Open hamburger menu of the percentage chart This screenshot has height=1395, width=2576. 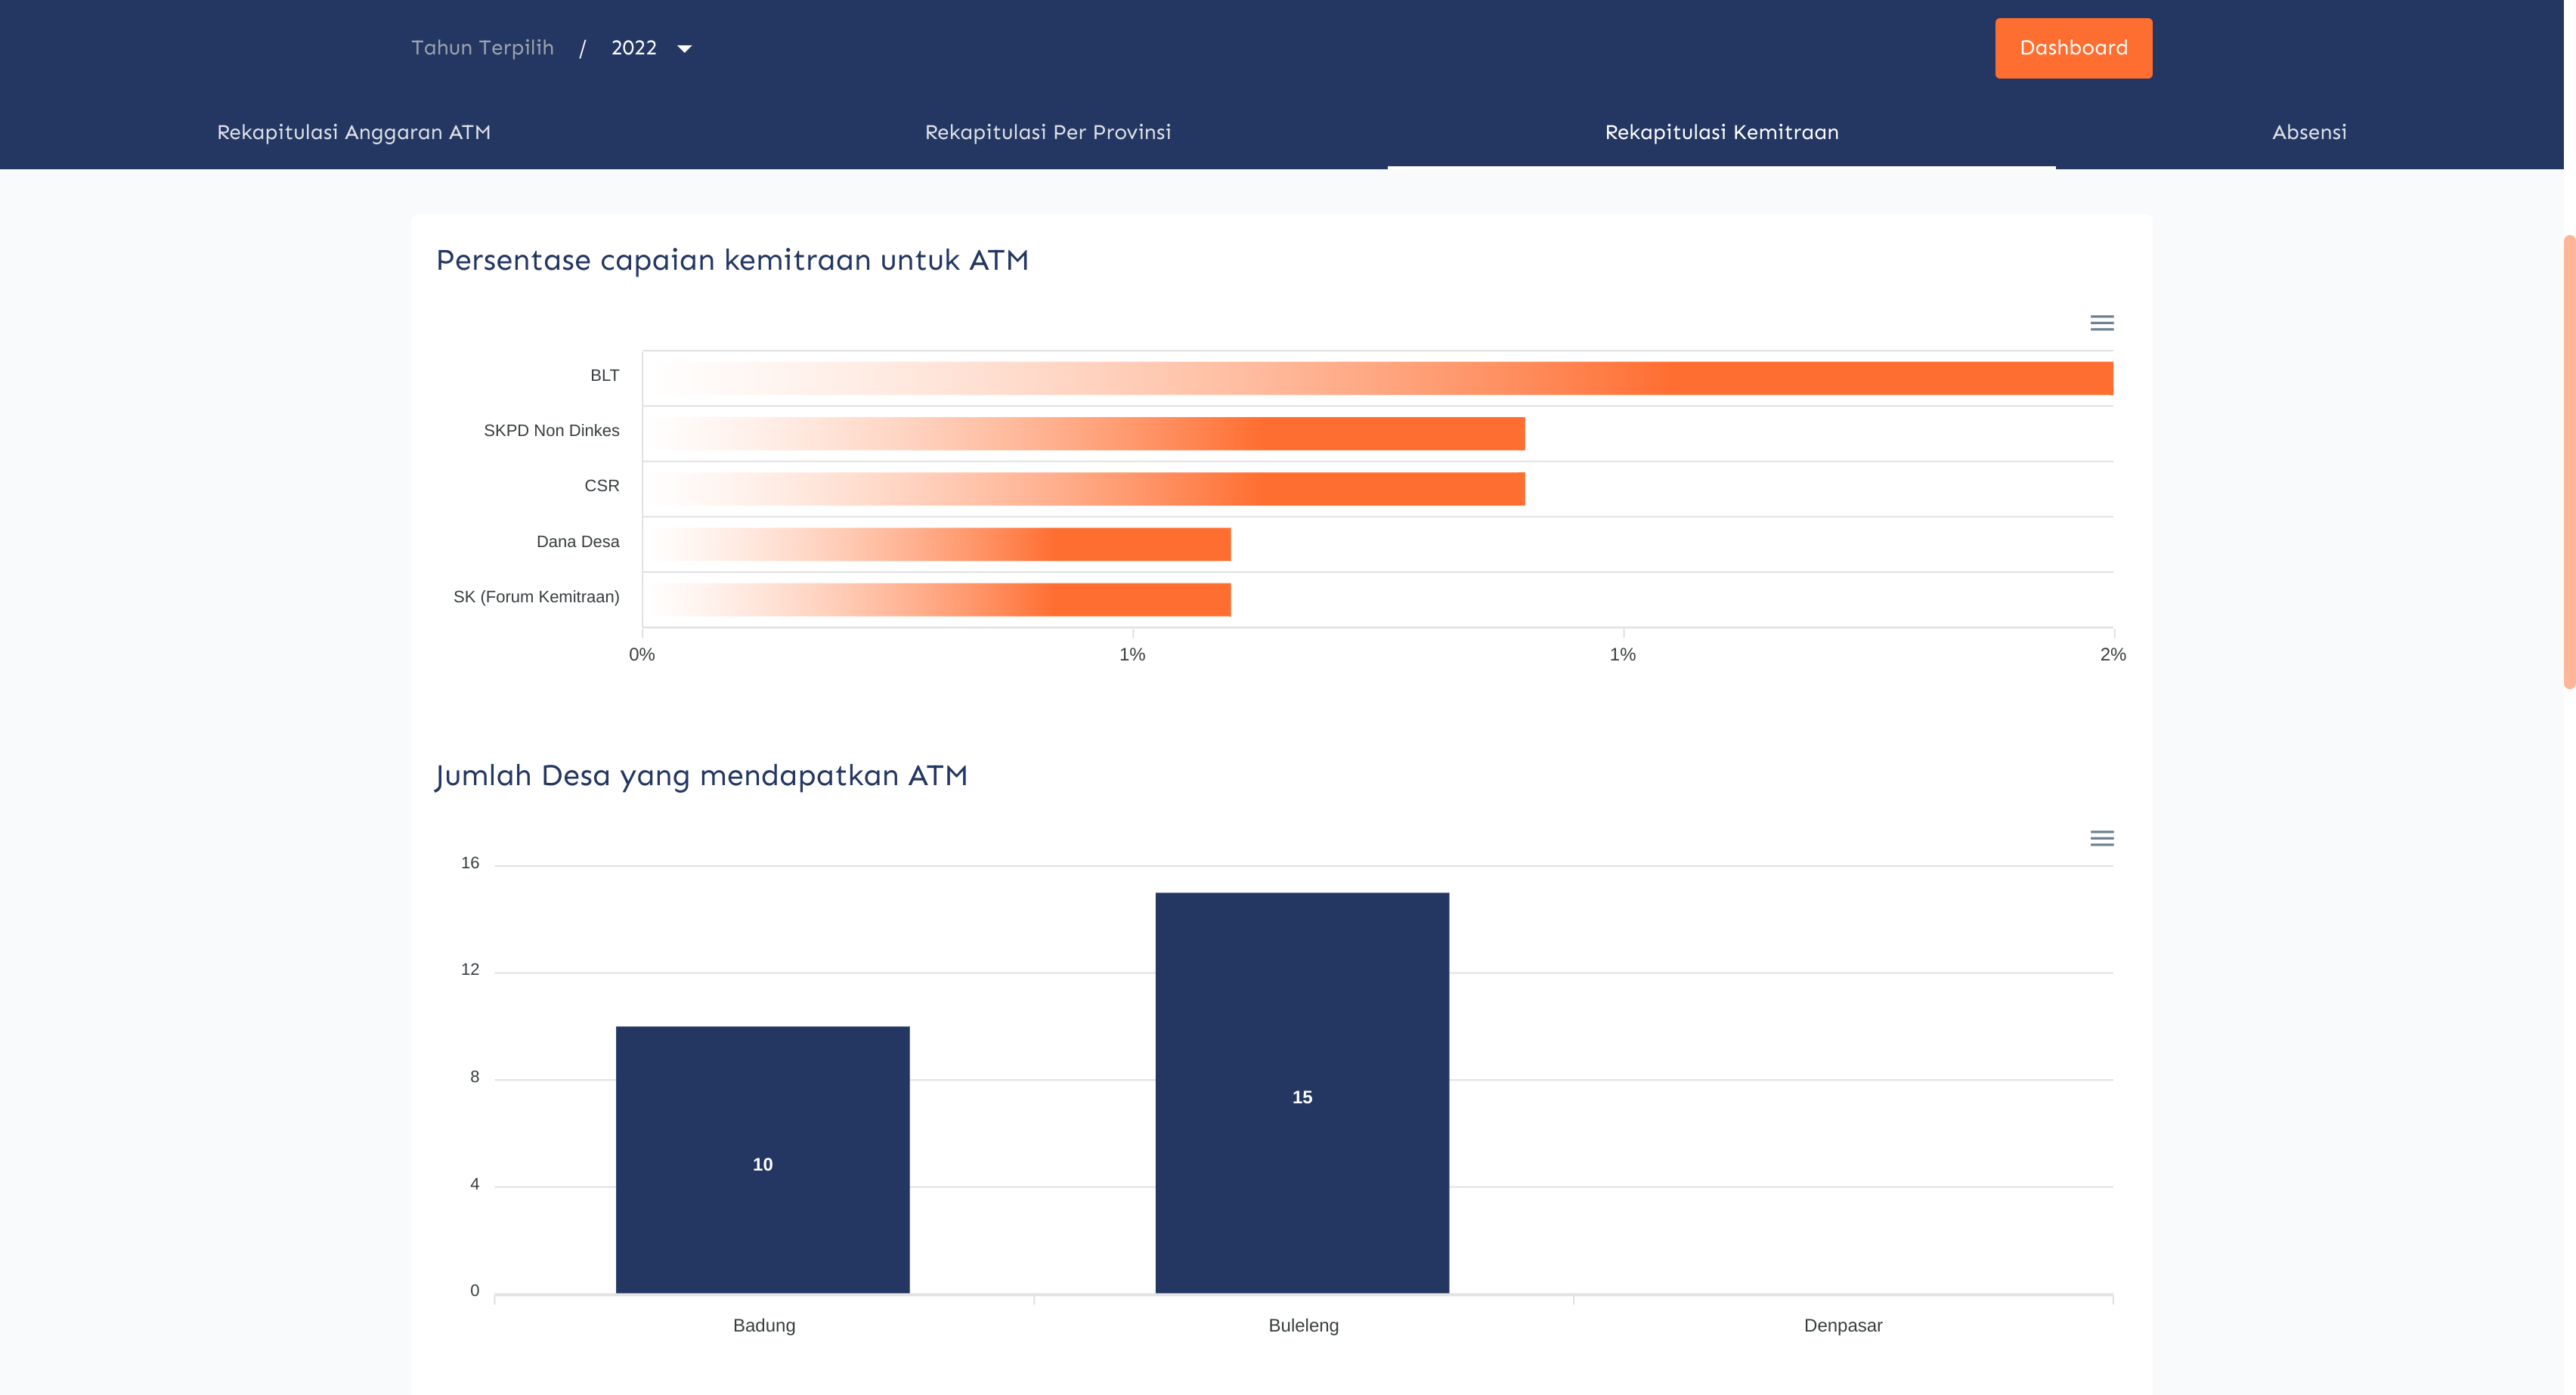click(x=2101, y=323)
